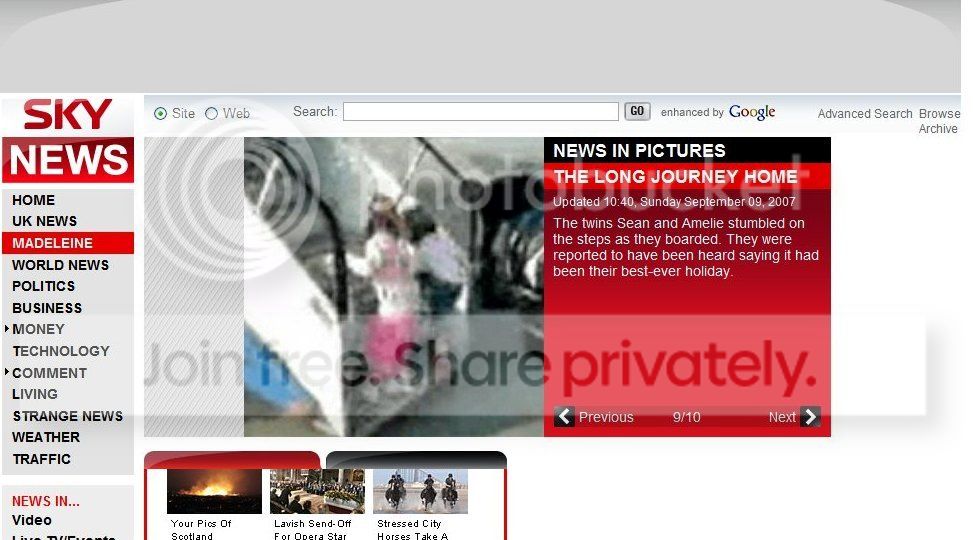Open the Stressed City Horses thumbnail
The height and width of the screenshot is (540, 973).
pos(420,492)
